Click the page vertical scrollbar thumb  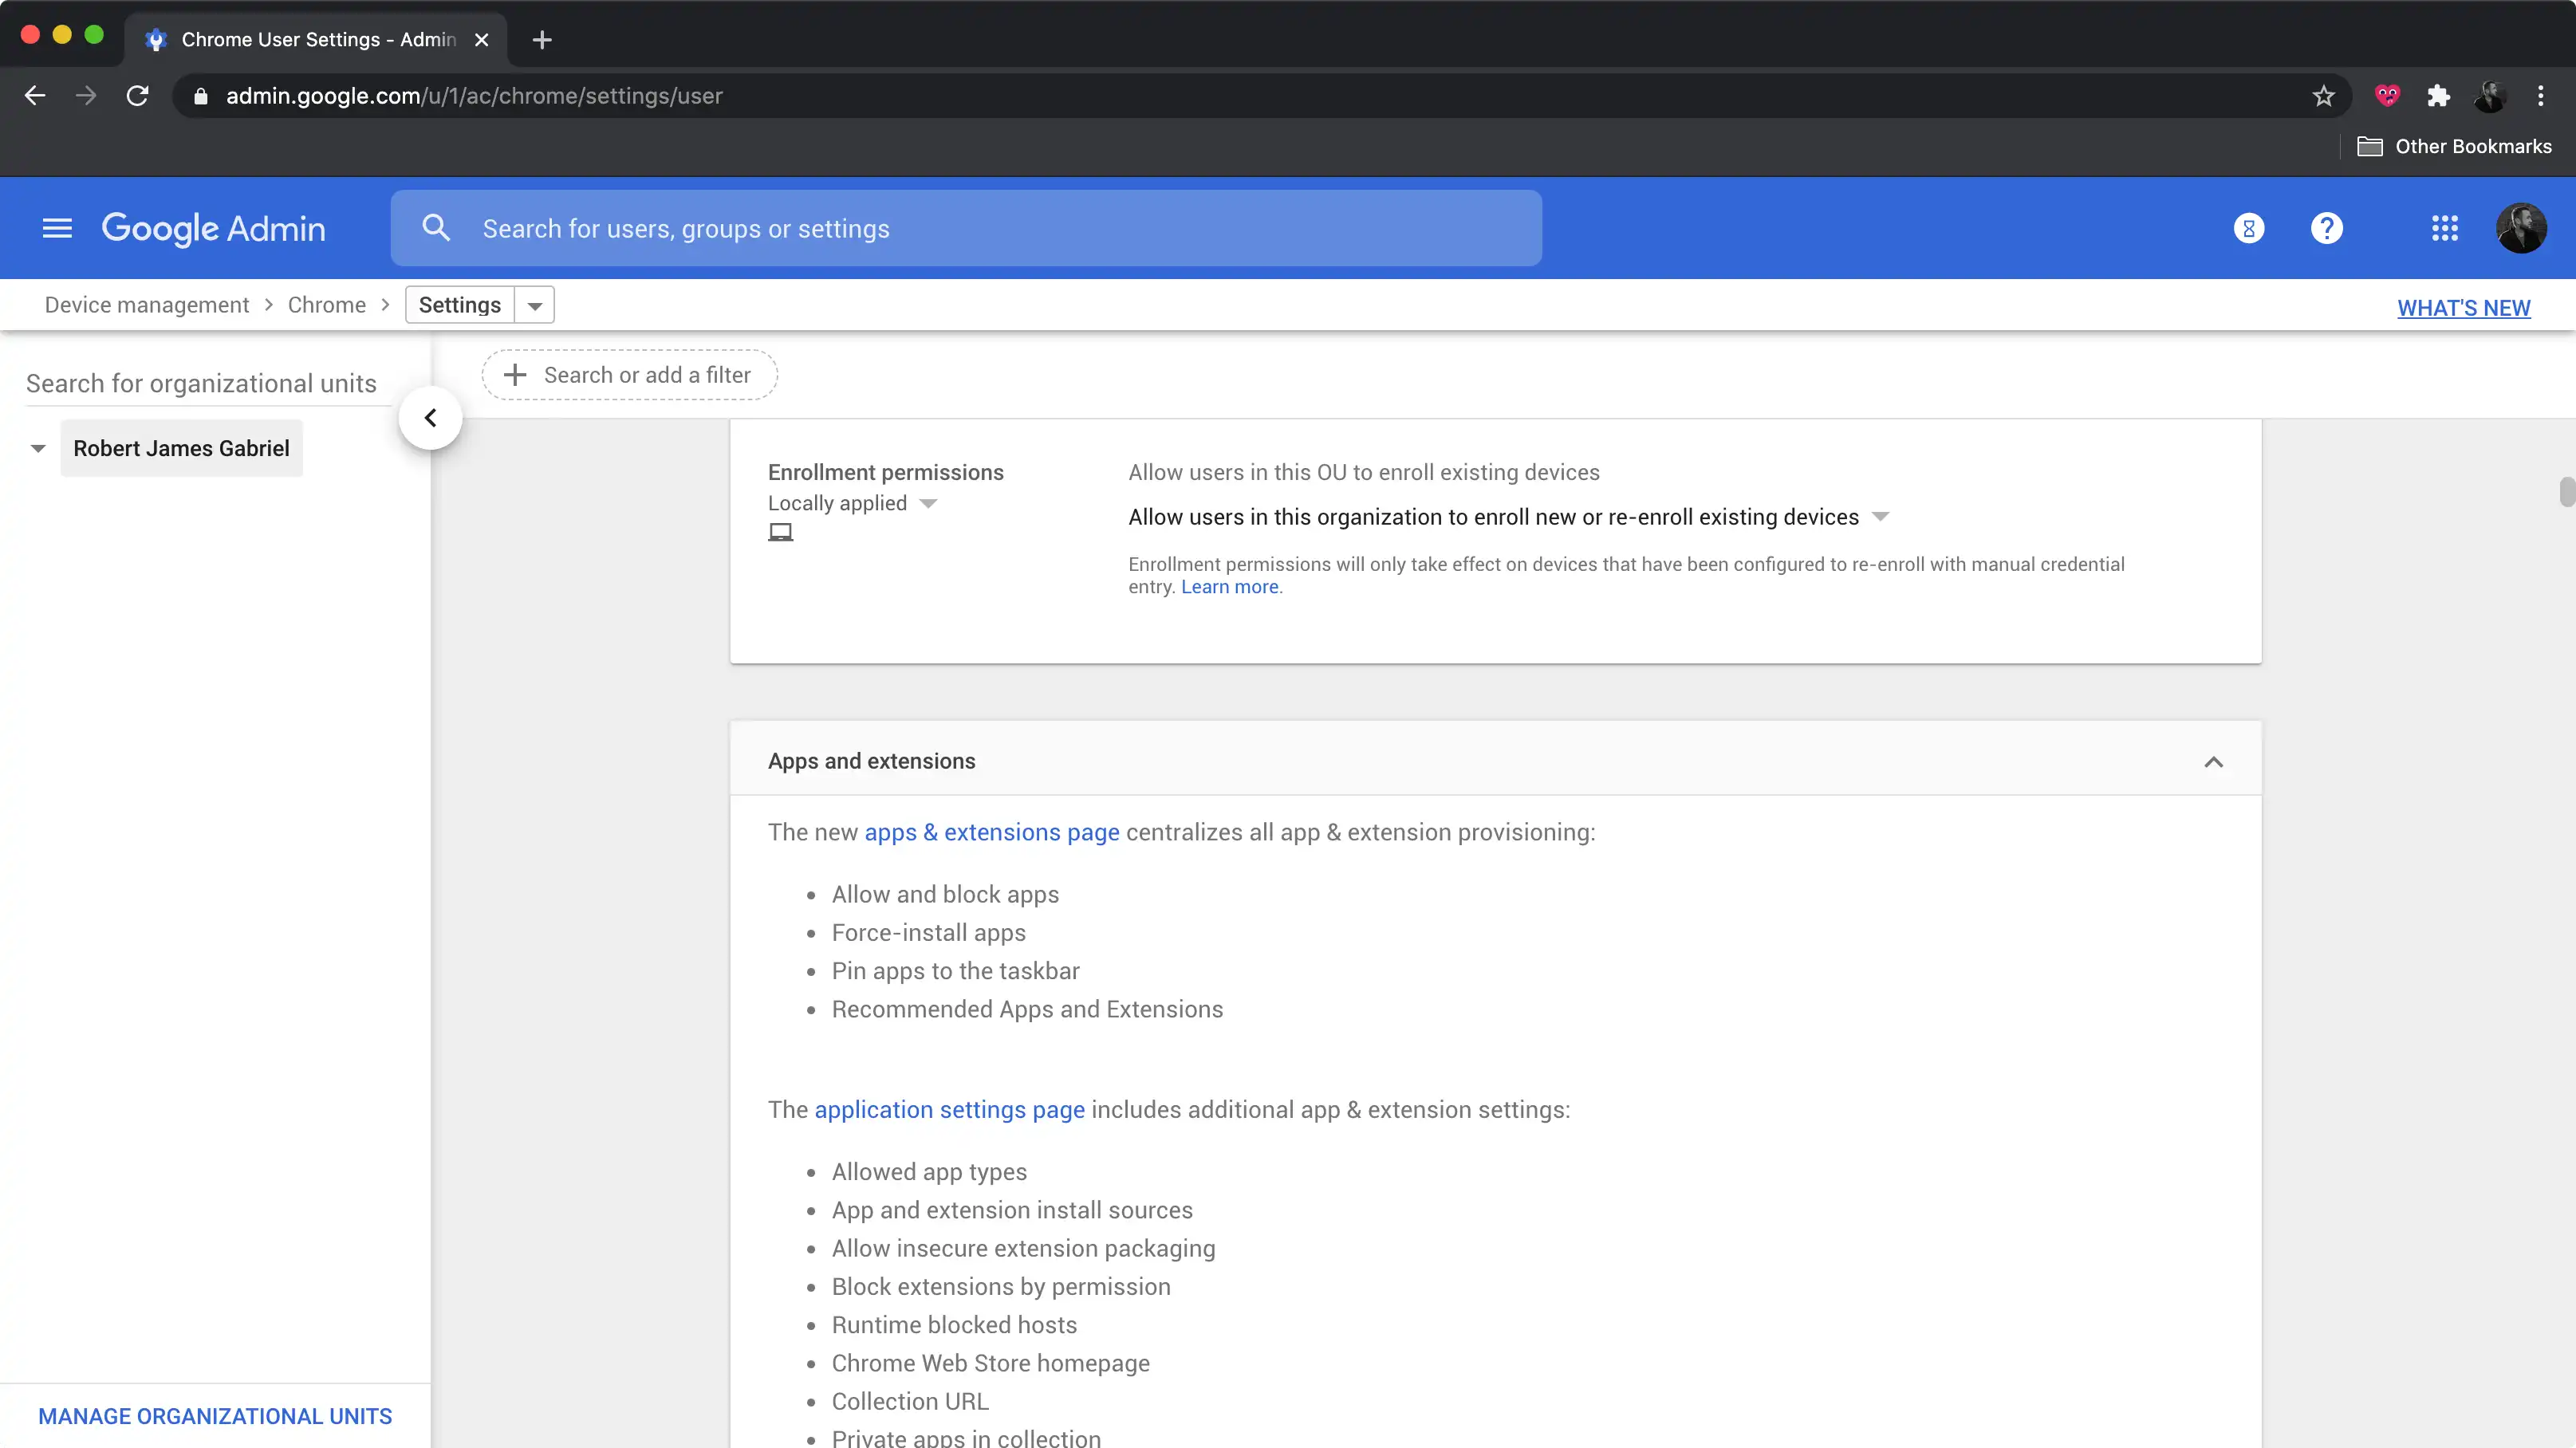[2566, 493]
